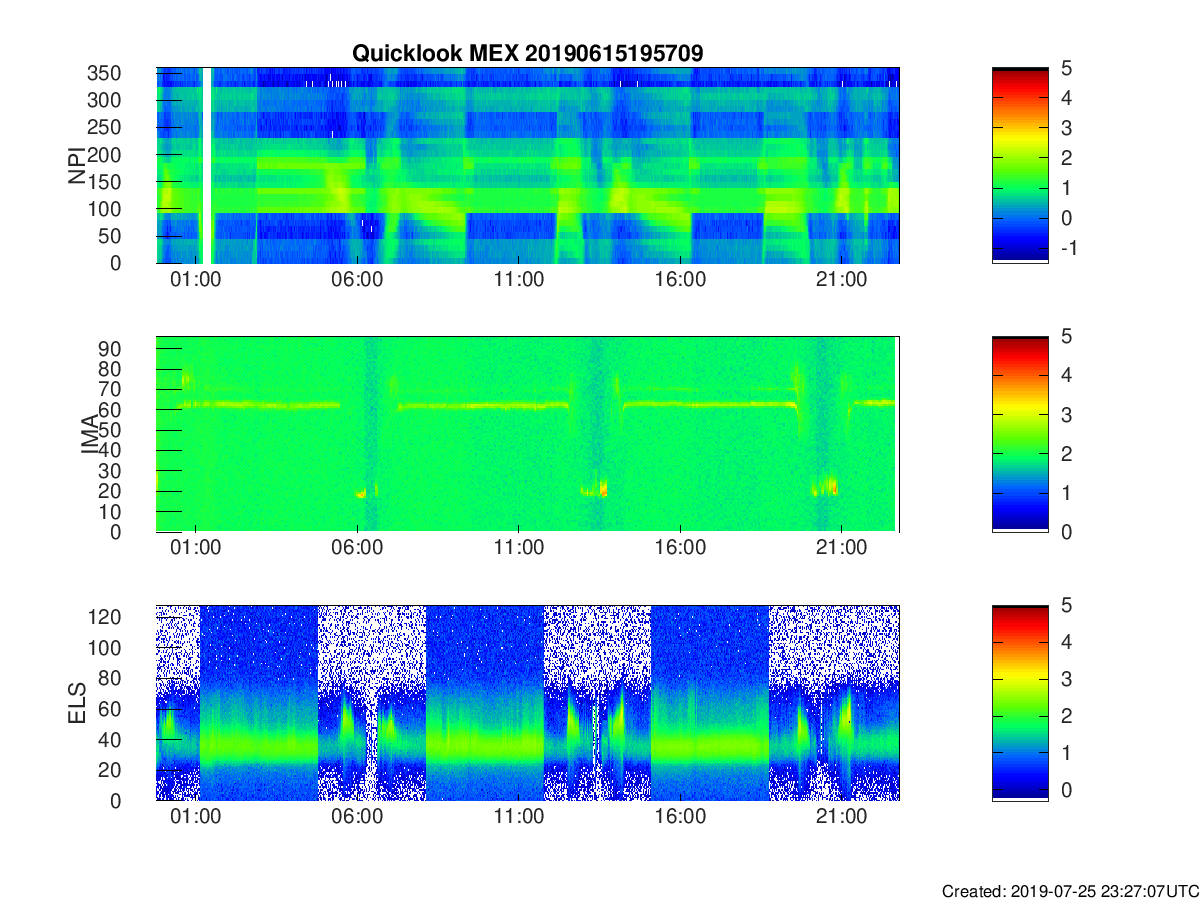Viewport: 1200px width, 900px height.
Task: Click the NPI y-axis label
Action: coord(77,166)
